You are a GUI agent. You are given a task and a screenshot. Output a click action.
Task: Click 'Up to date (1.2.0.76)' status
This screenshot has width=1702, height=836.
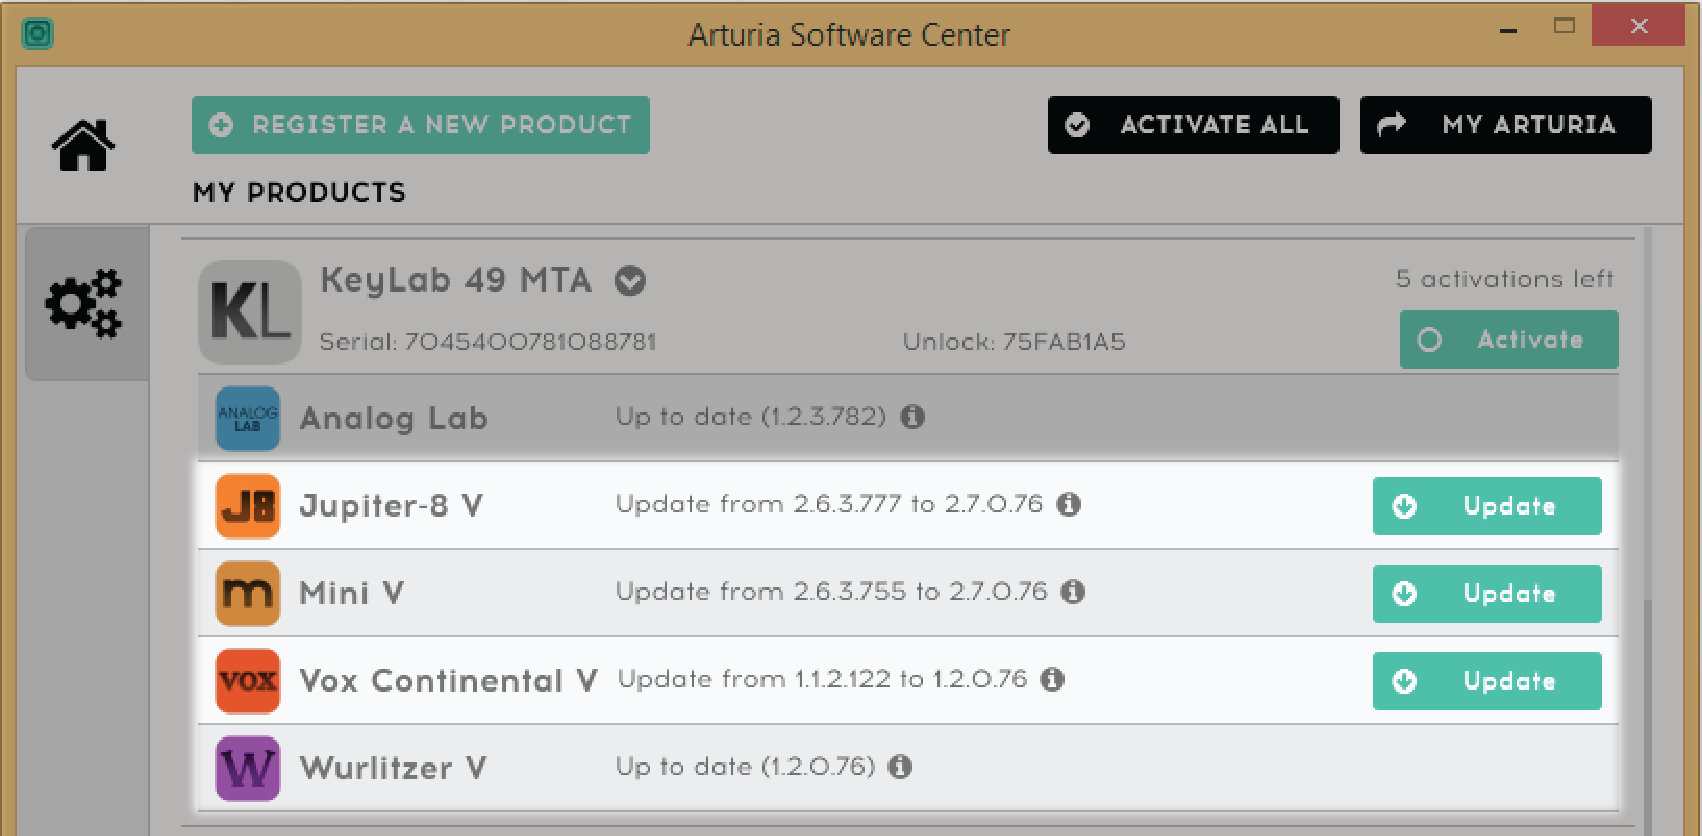(746, 767)
